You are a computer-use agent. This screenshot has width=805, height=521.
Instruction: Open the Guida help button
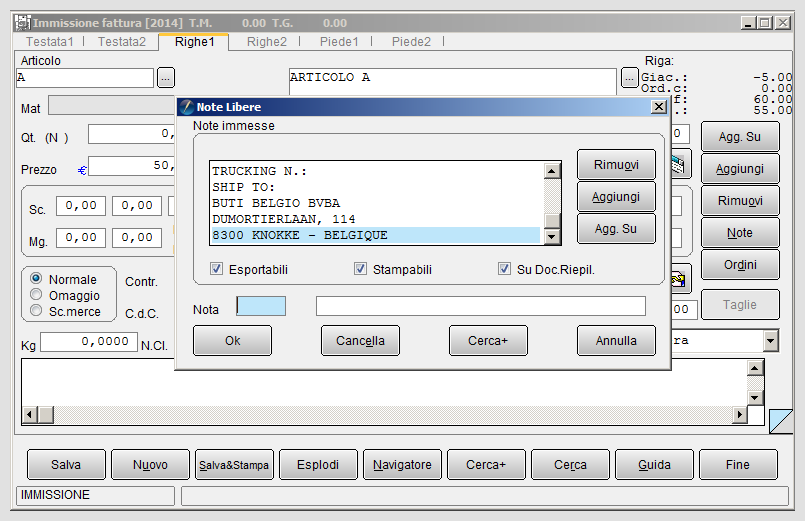click(x=654, y=465)
